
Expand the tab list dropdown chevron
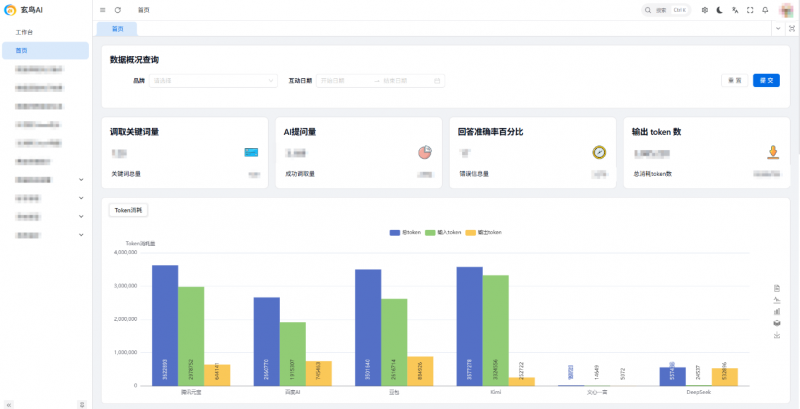[x=778, y=29]
